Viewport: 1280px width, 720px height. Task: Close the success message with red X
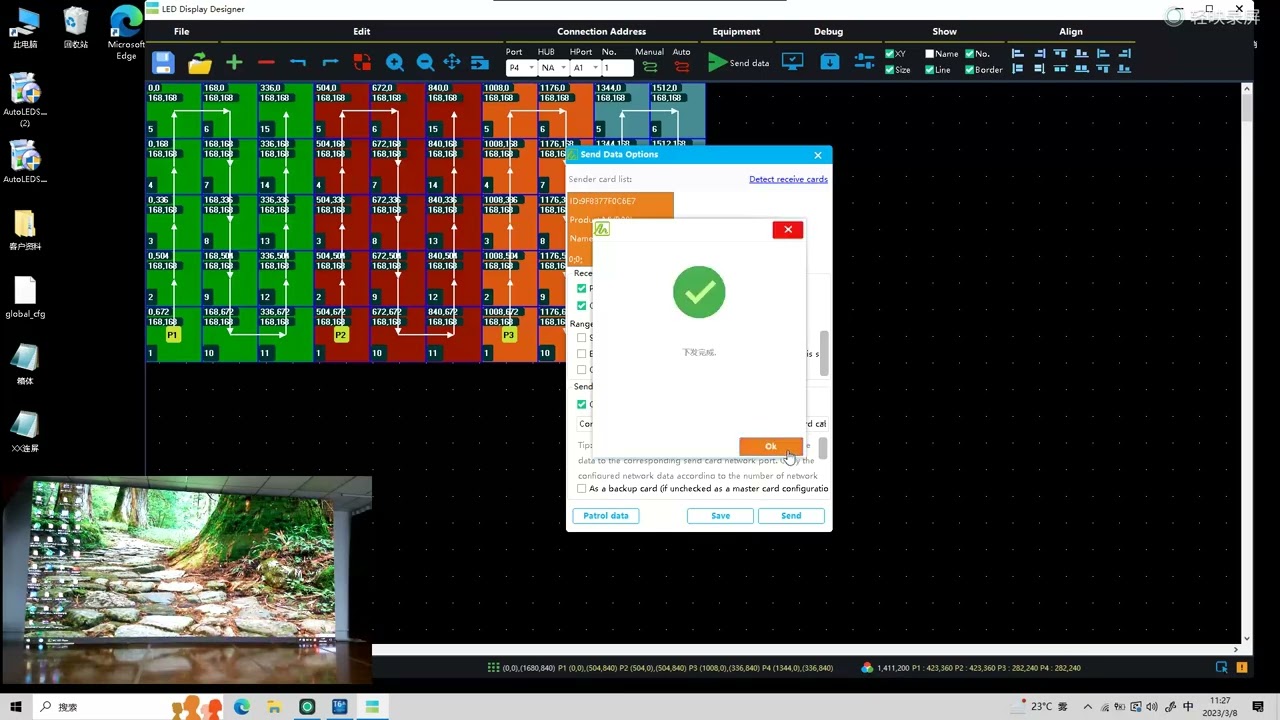788,230
